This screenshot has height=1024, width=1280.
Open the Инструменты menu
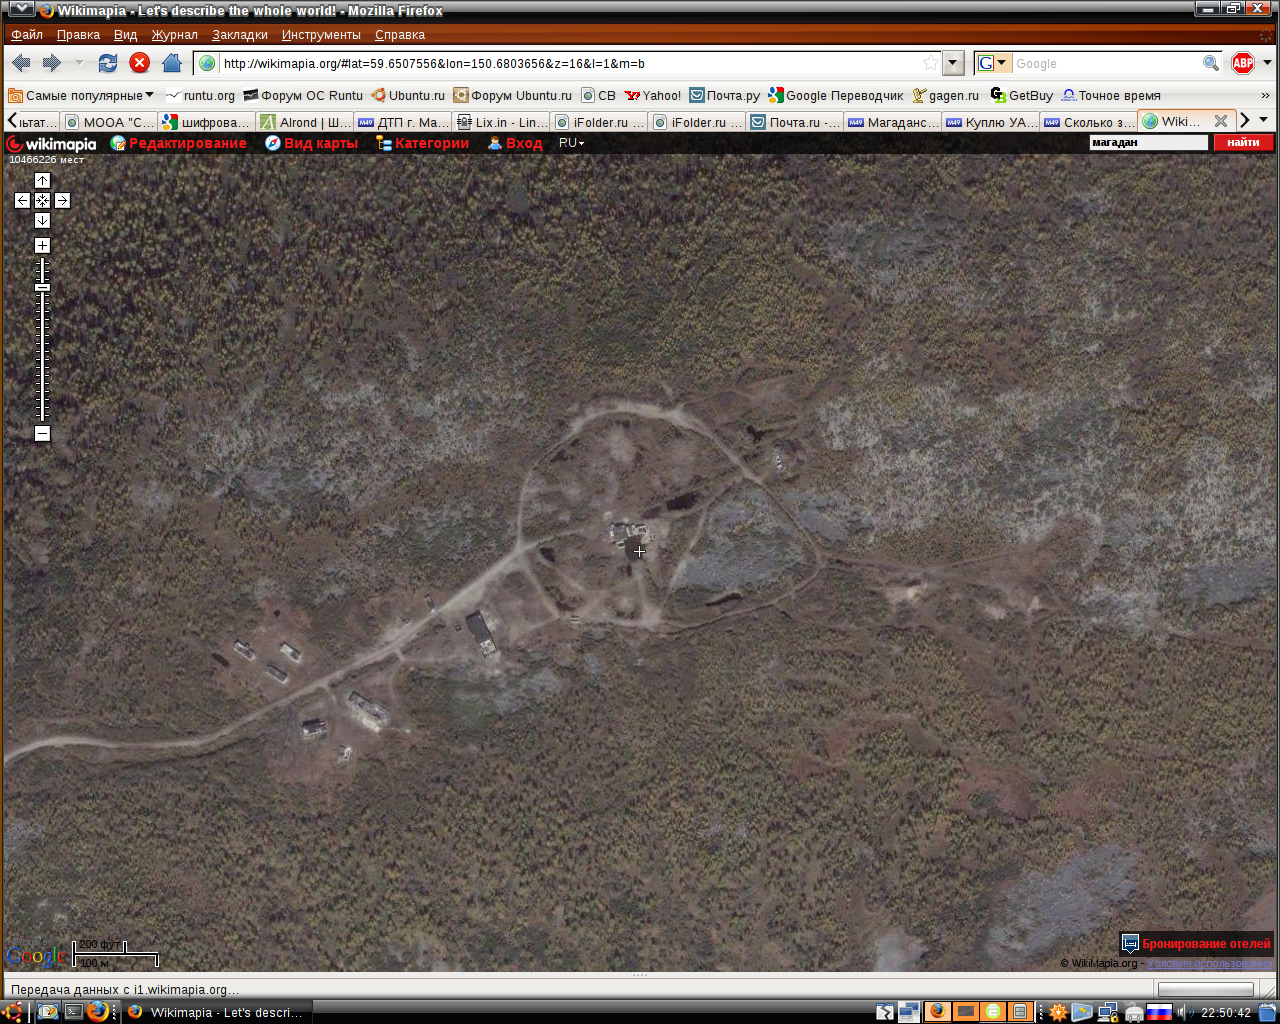coord(321,35)
